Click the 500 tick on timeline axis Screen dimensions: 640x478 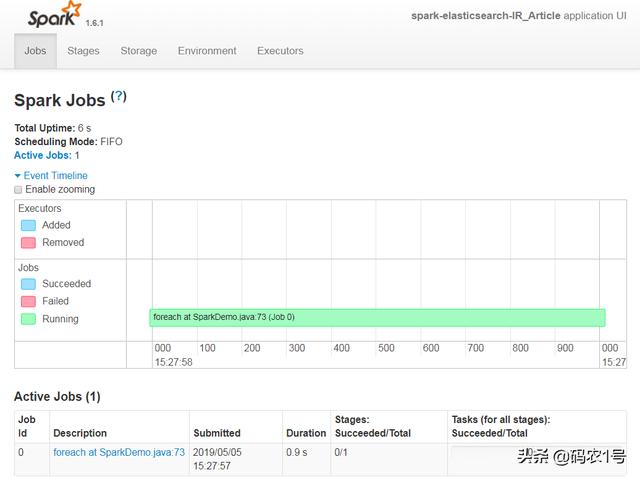(x=386, y=348)
